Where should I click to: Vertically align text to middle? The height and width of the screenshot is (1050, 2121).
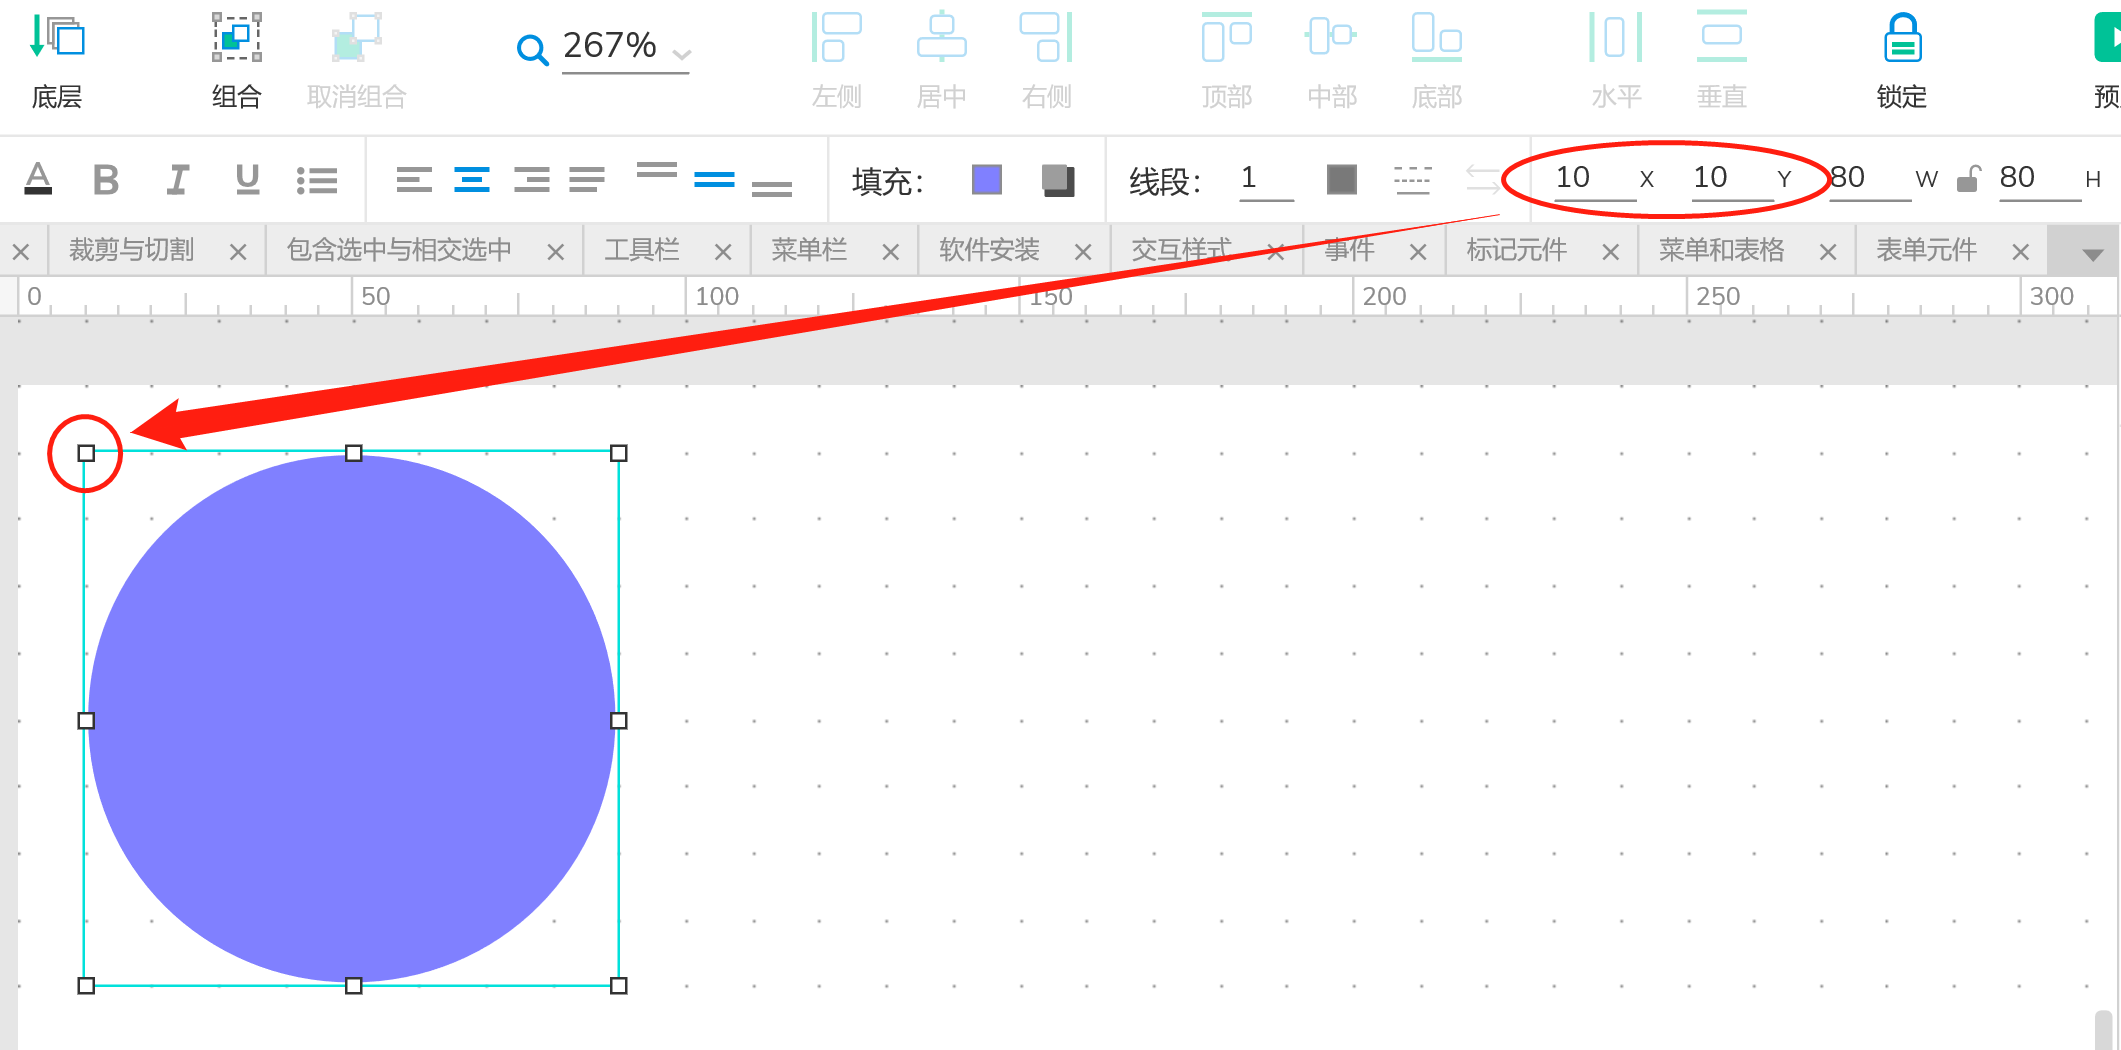coord(714,180)
